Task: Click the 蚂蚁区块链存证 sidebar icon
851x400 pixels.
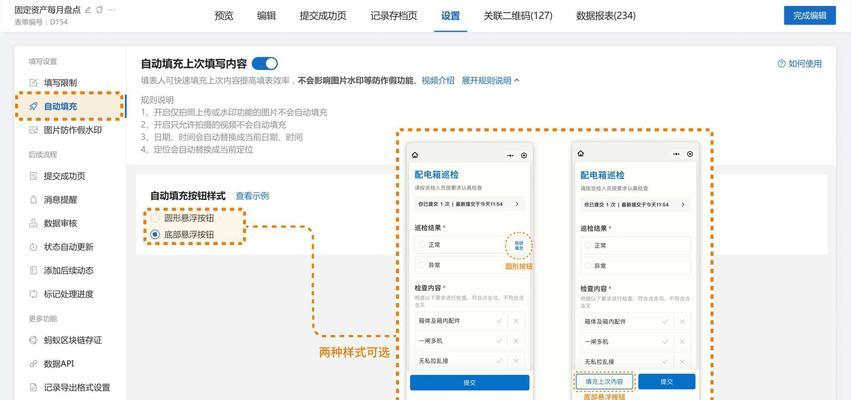Action: (33, 341)
